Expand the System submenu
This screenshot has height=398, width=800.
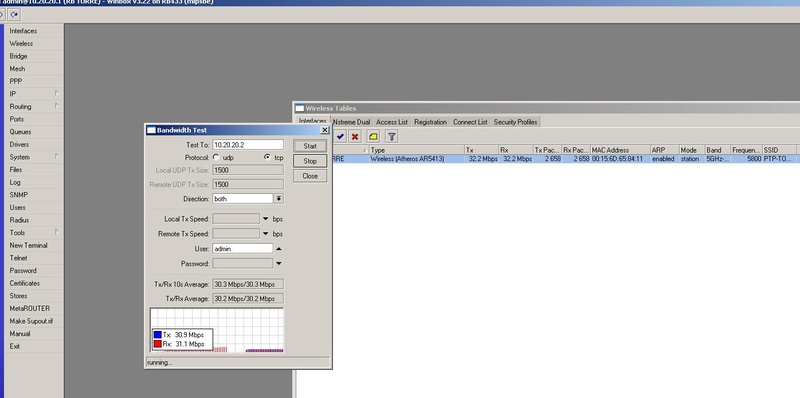57,157
